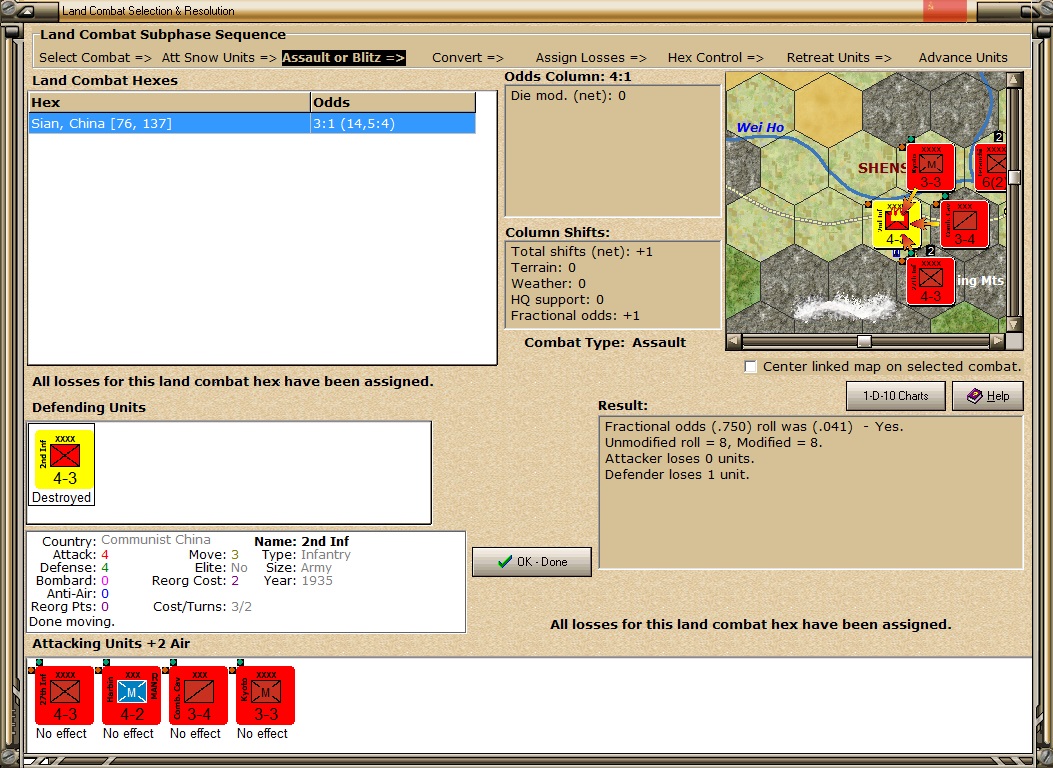Click the 27th Inf 4-3 attacking unit
This screenshot has height=768, width=1053.
(64, 695)
